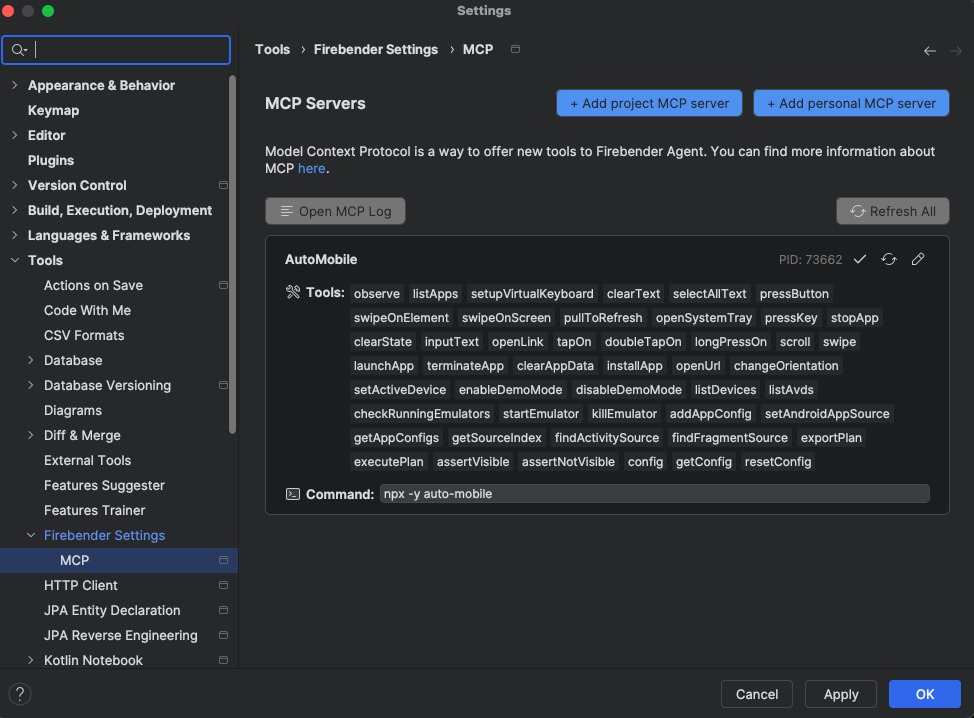The image size is (974, 718).
Task: Collapse the Tools section chevron
Action: [x=15, y=260]
